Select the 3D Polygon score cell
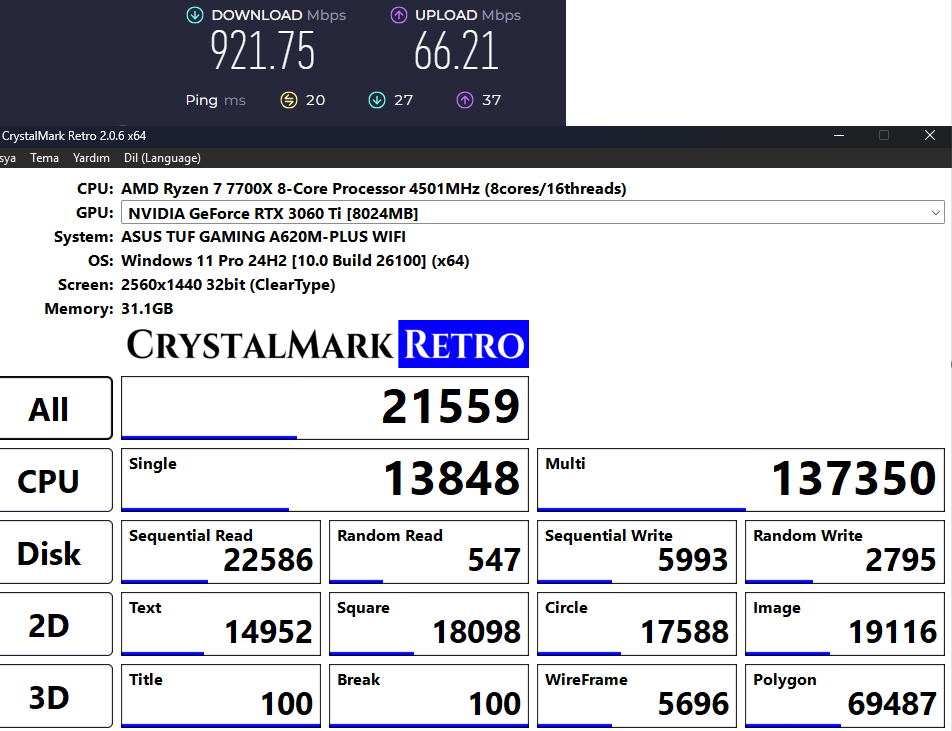 [845, 696]
